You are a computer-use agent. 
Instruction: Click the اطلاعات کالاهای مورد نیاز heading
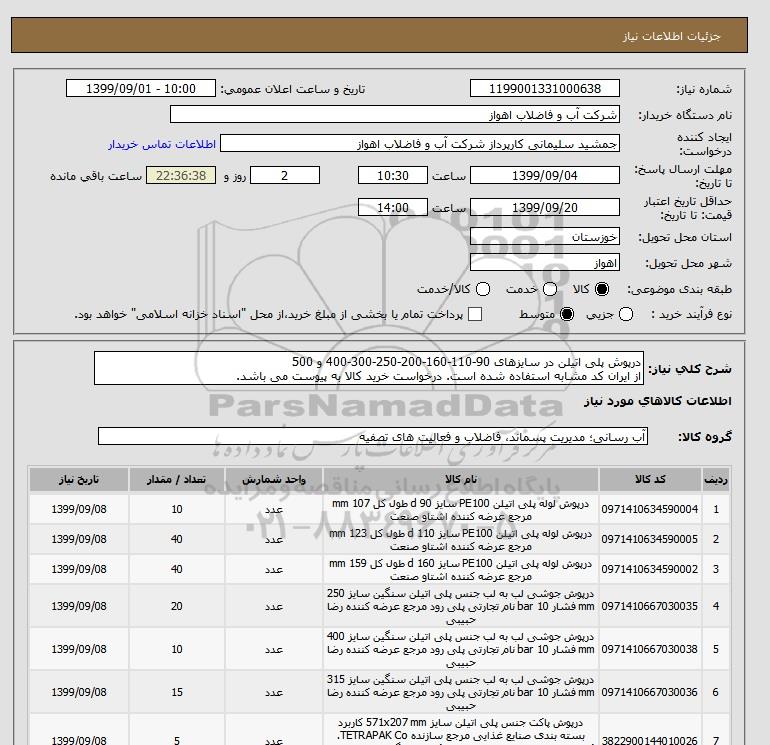(x=658, y=401)
